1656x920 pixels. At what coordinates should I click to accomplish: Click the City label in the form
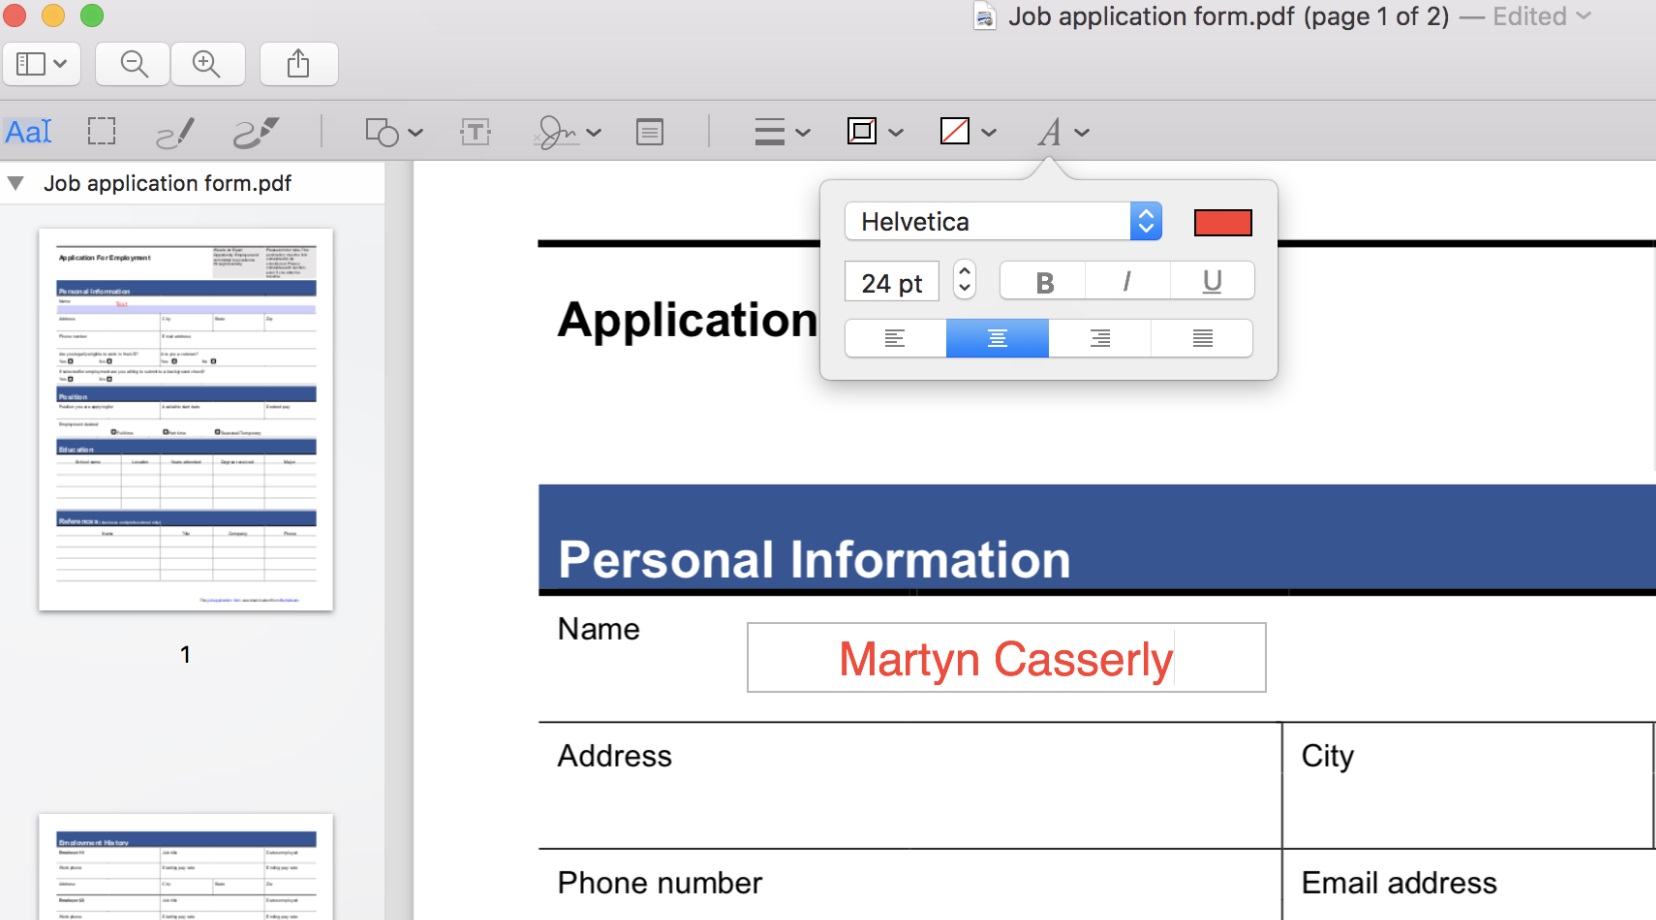1328,757
